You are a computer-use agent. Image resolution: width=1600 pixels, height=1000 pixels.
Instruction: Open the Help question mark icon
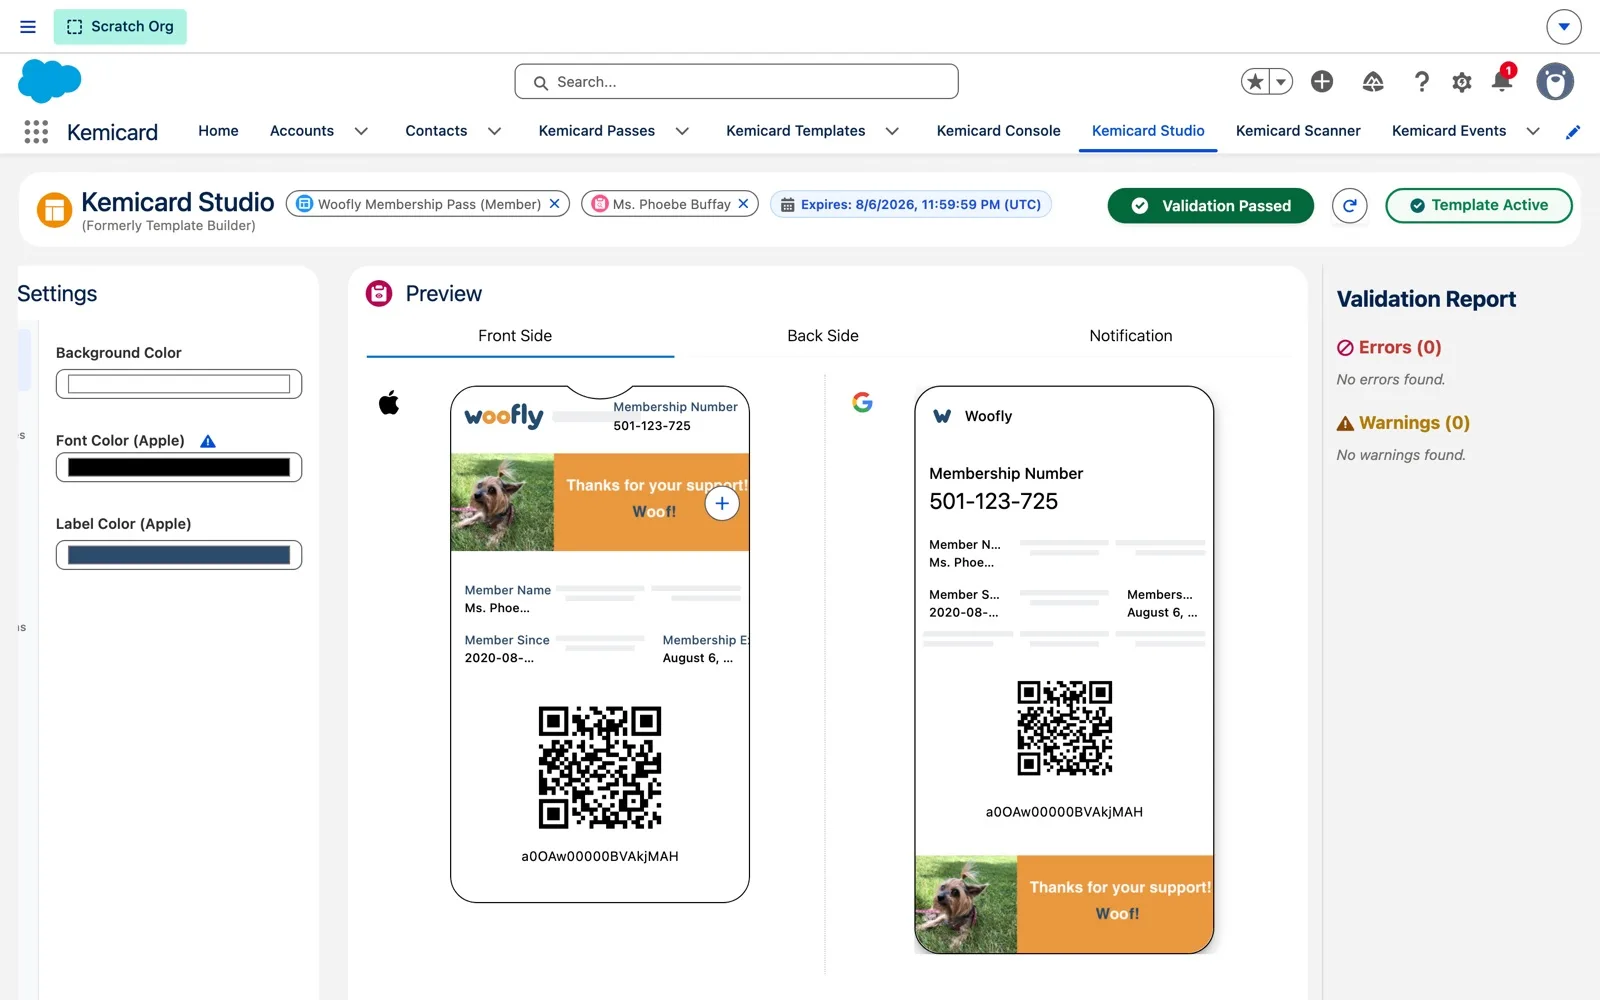1421,82
